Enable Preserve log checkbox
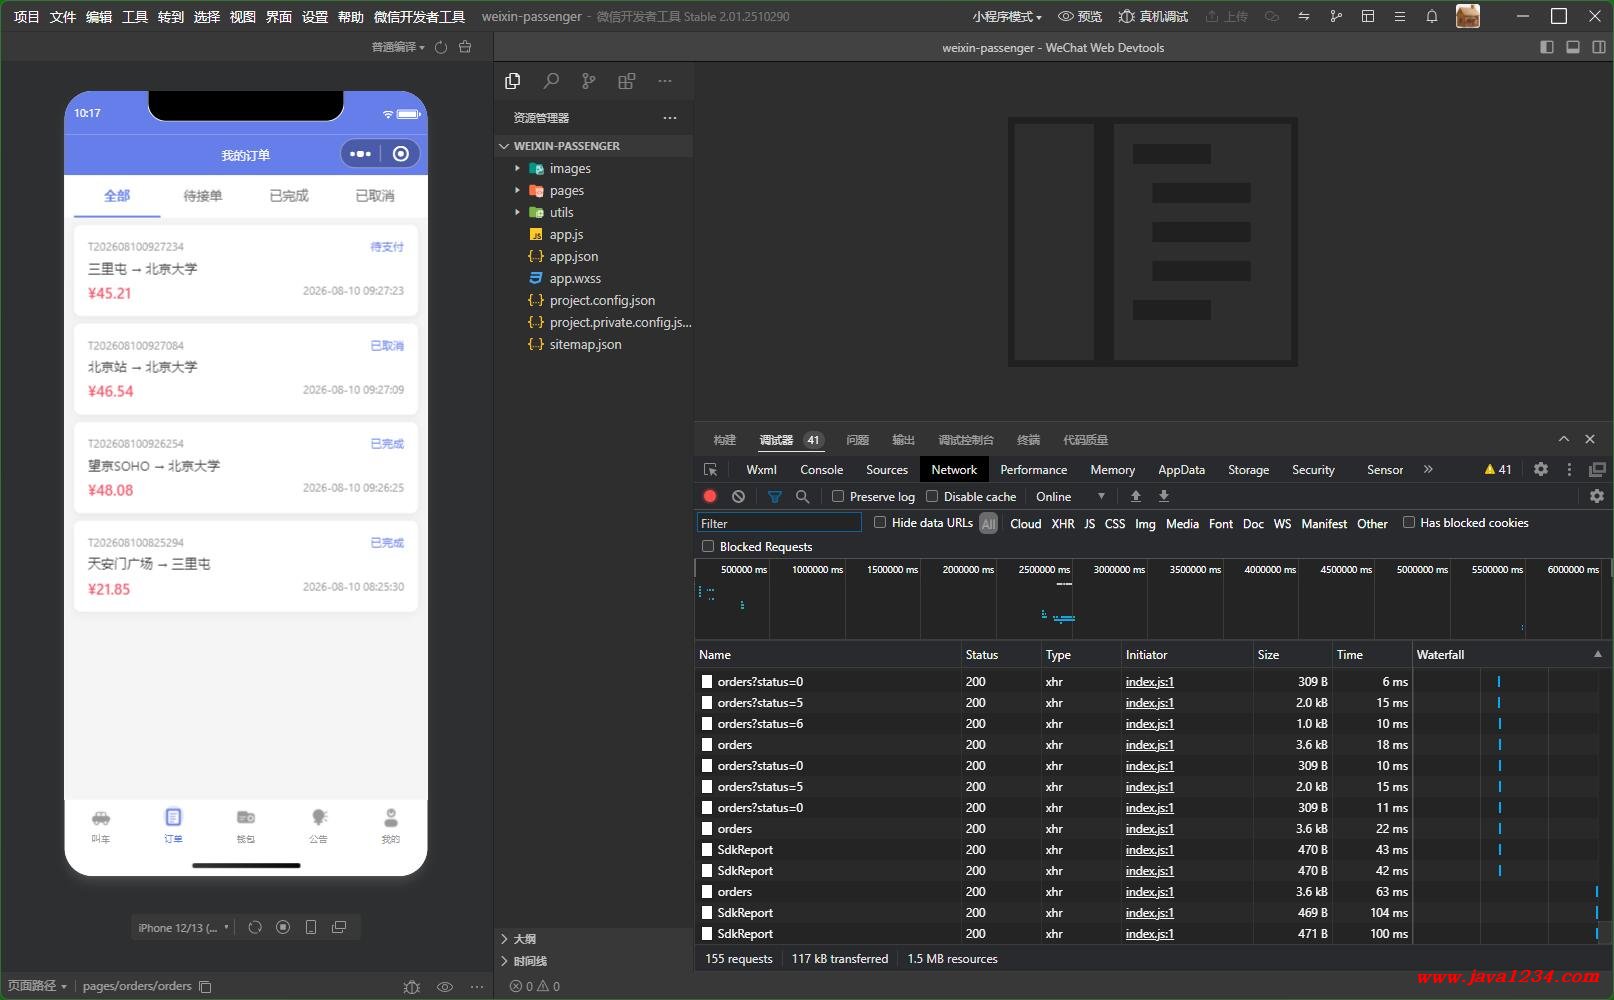This screenshot has height=1000, width=1614. pyautogui.click(x=838, y=496)
